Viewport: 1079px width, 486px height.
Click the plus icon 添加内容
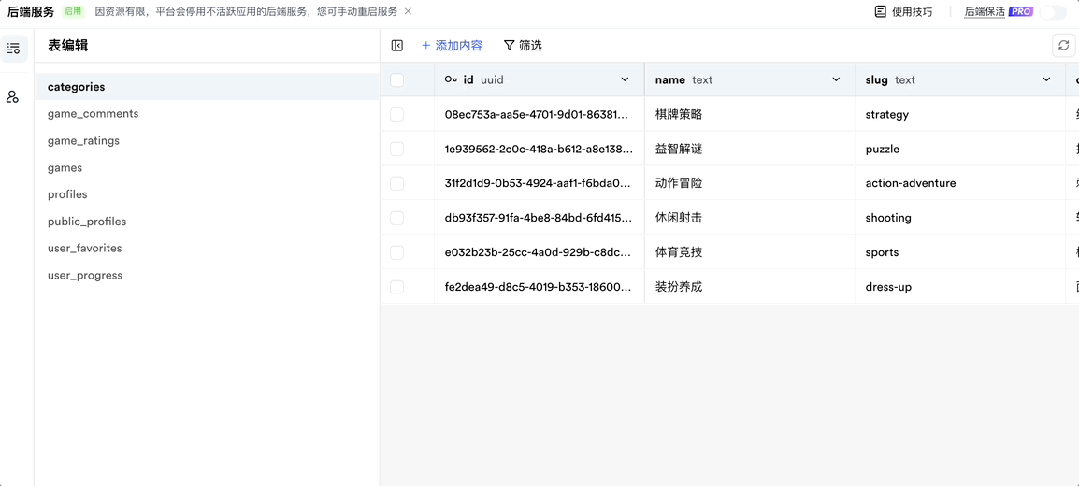[x=426, y=45]
